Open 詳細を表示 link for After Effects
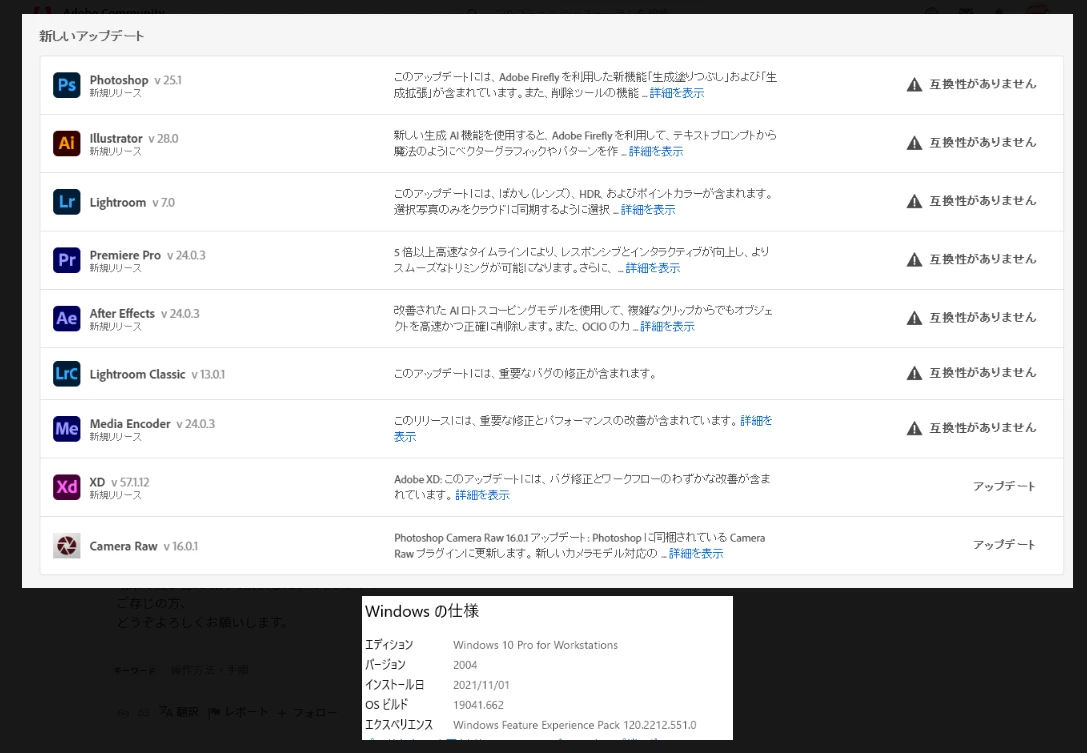Viewport: 1087px width, 753px height. pyautogui.click(x=667, y=326)
